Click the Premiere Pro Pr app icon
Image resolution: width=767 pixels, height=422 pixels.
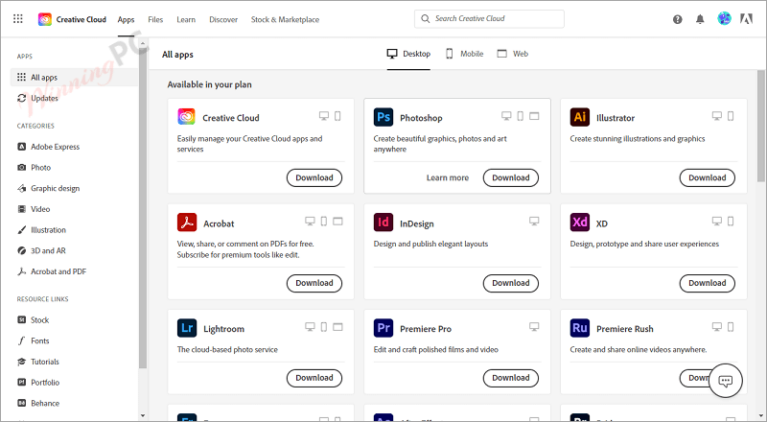tap(383, 328)
